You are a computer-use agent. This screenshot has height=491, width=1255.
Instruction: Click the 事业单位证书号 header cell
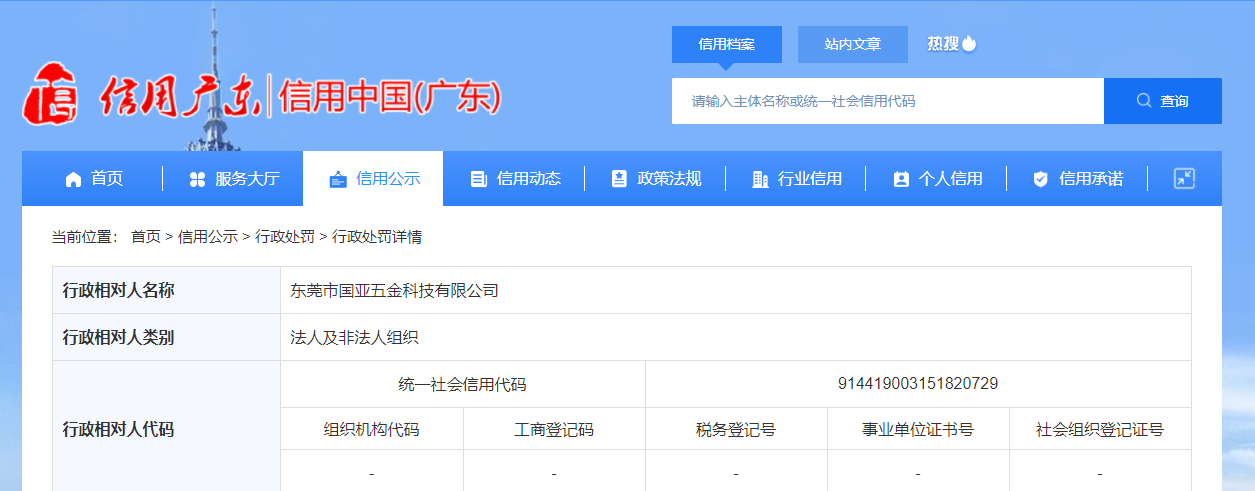coord(918,430)
